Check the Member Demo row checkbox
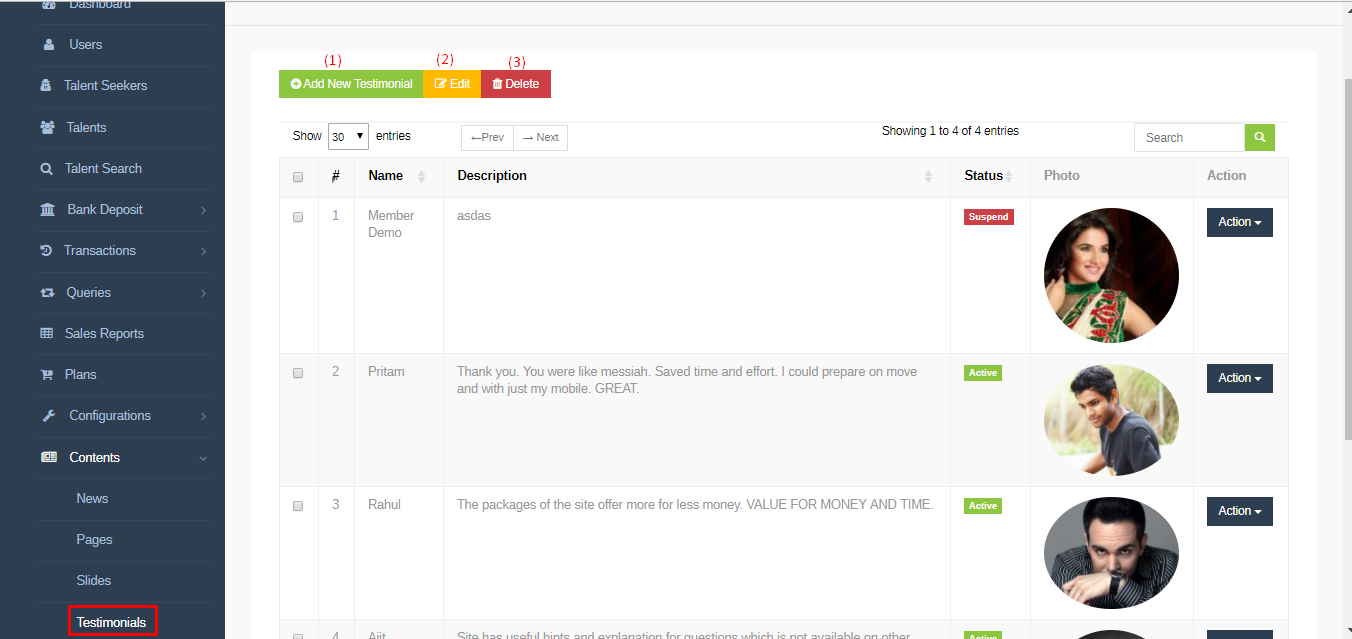The height and width of the screenshot is (639, 1352). tap(298, 217)
